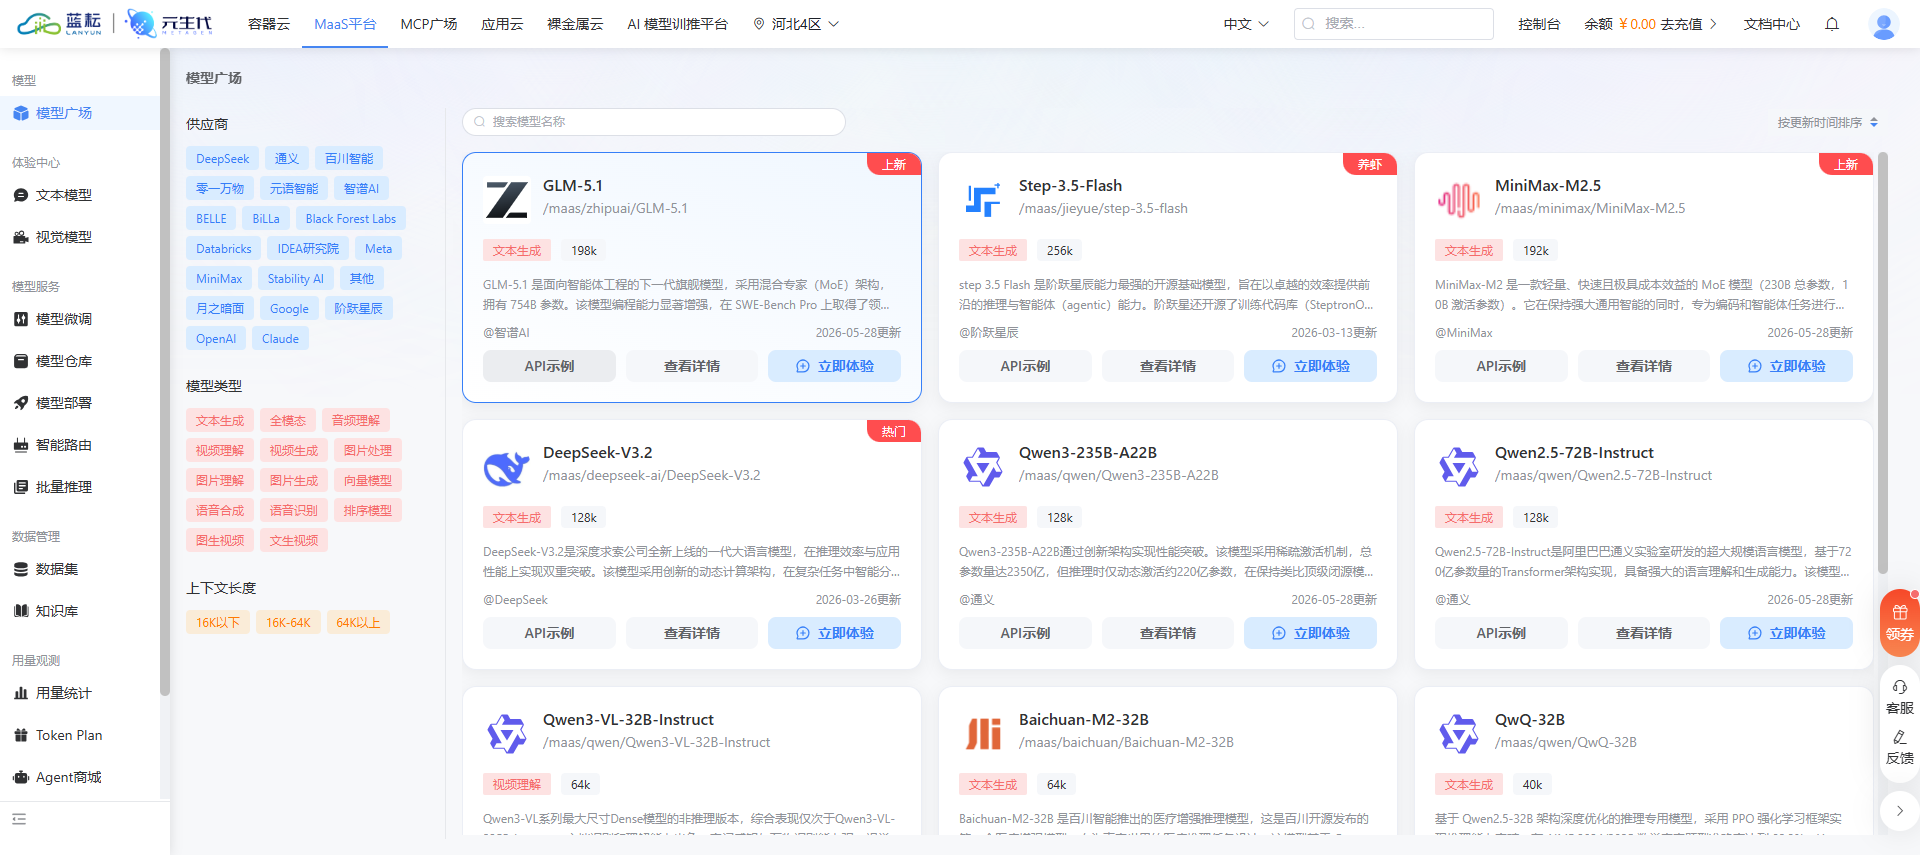Expand the floating panel arrow button
1920x855 pixels.
click(1899, 811)
